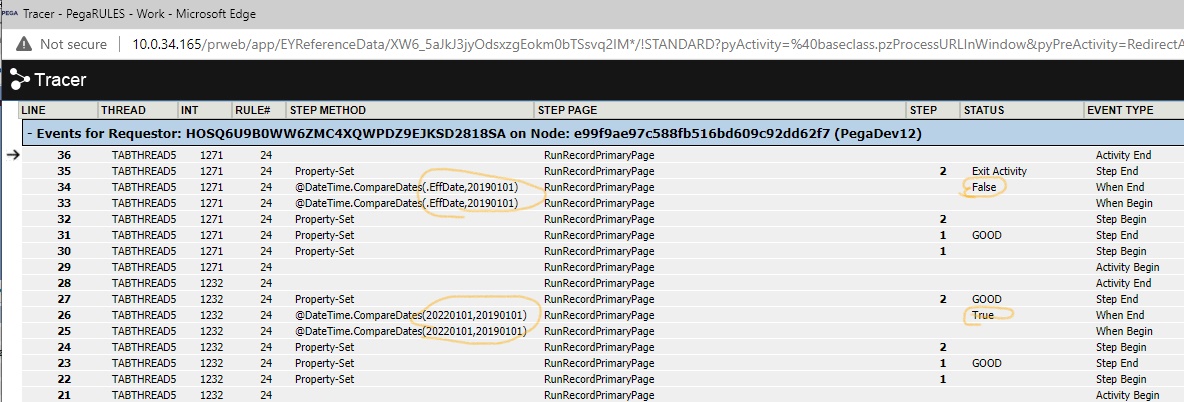Select line number 35

point(63,171)
